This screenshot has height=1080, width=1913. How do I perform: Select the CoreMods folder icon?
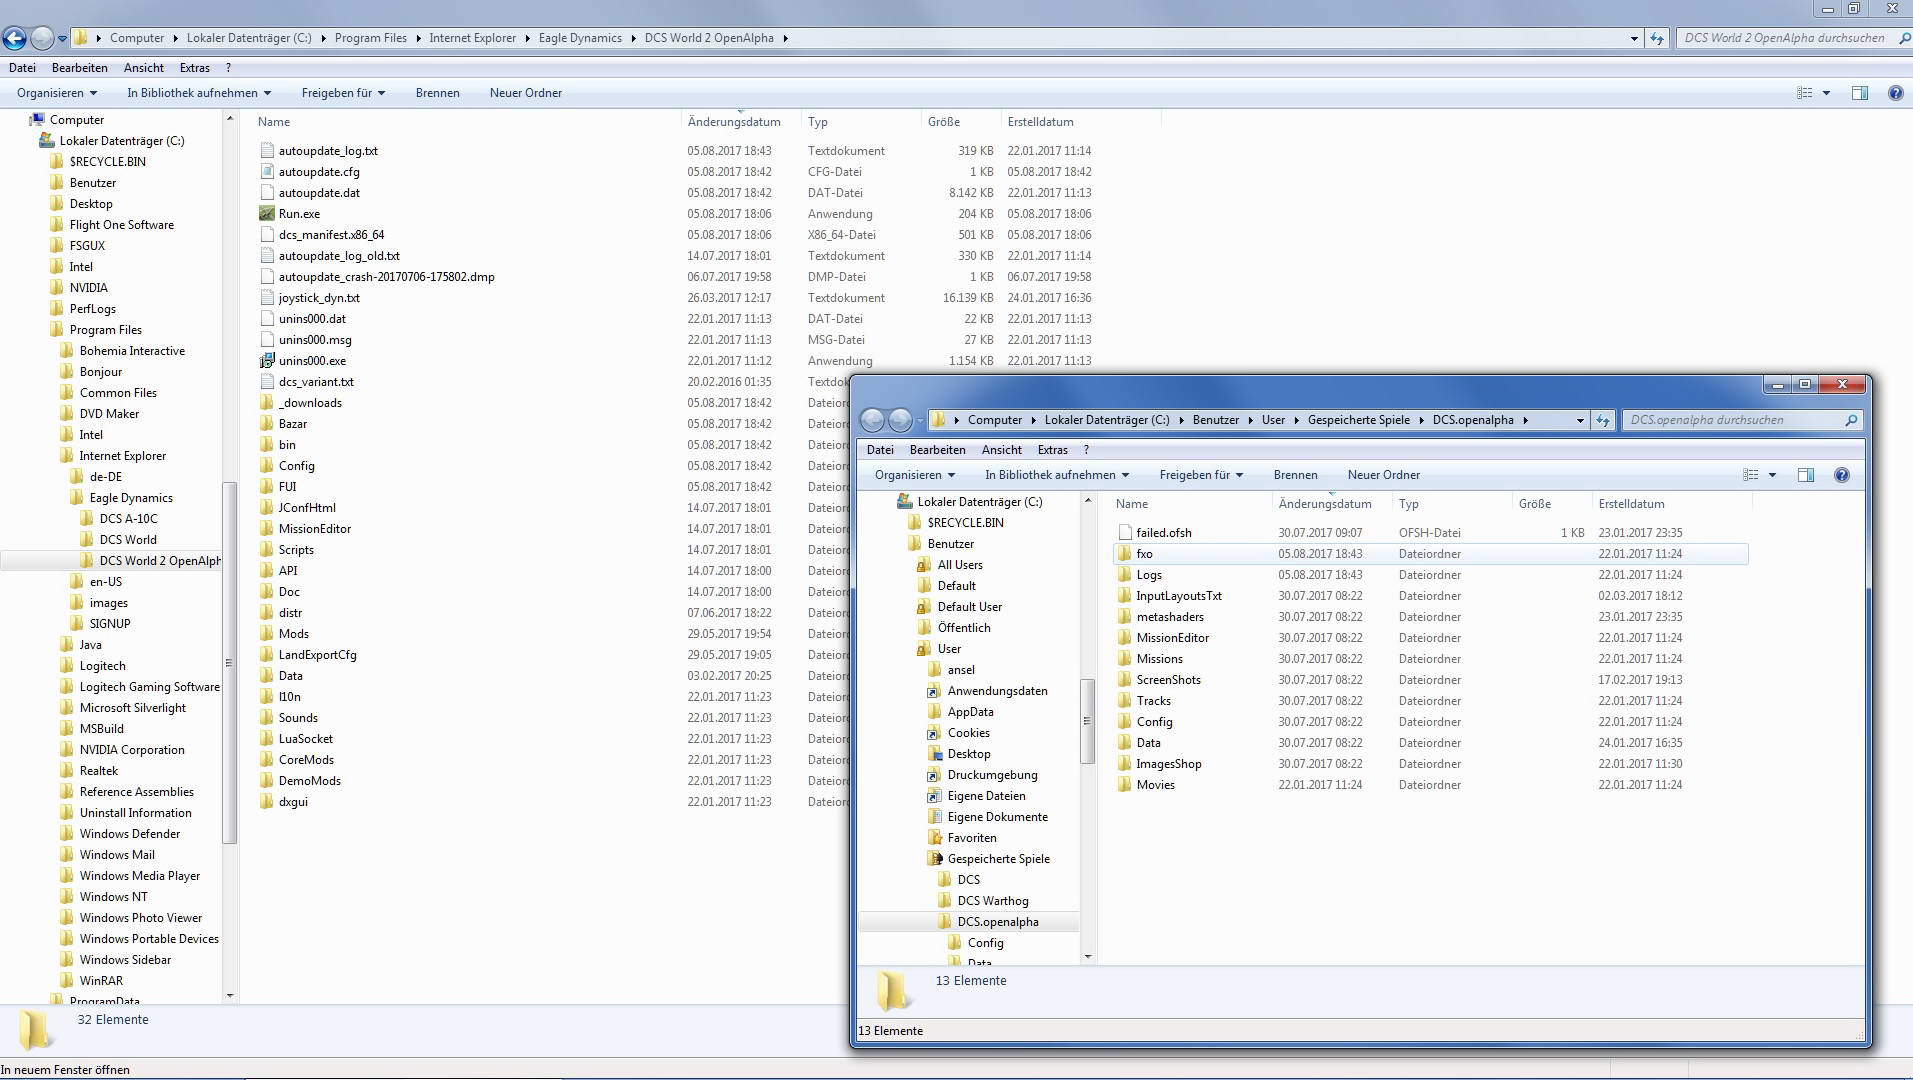[x=266, y=759]
